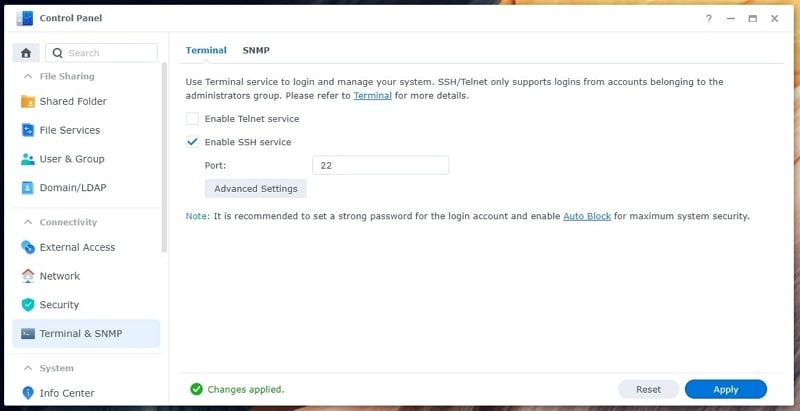Click the User & Group icon

[28, 159]
